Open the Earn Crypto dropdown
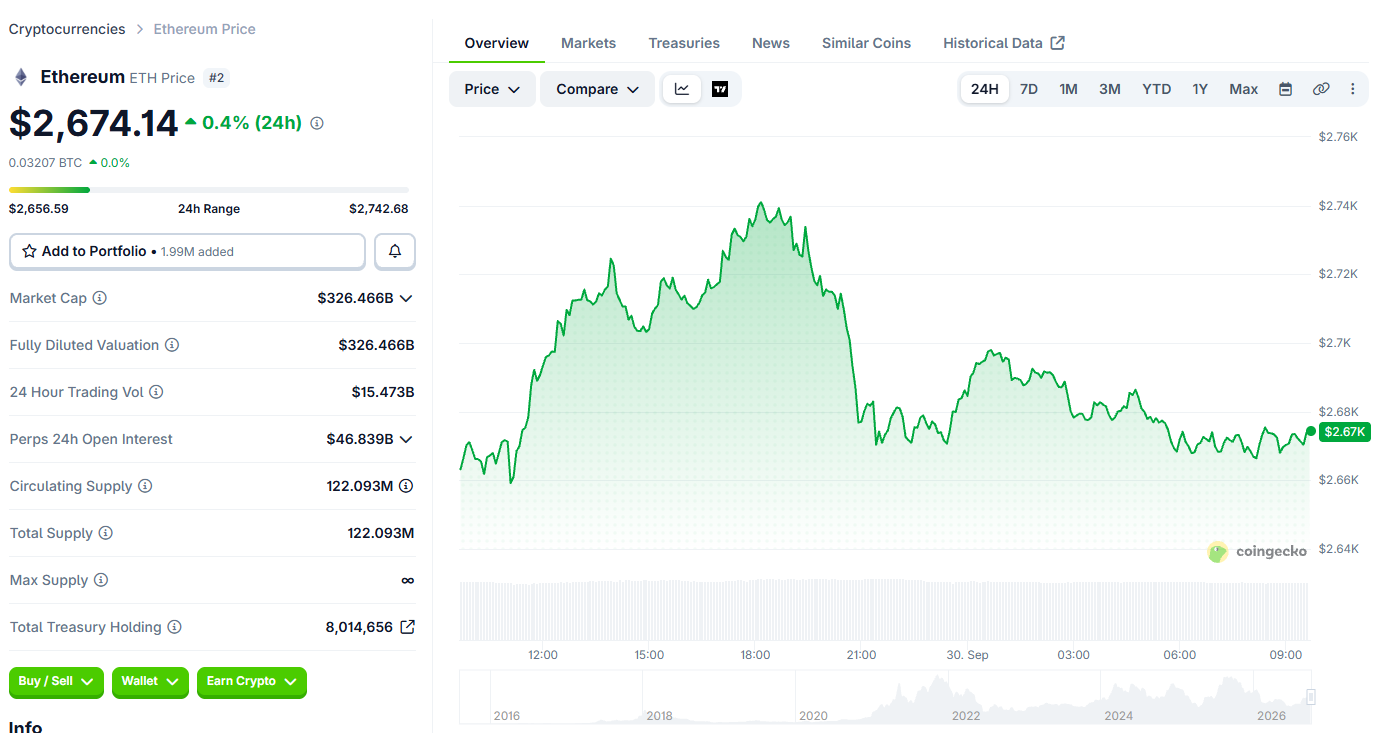The height and width of the screenshot is (733, 1377). point(252,682)
